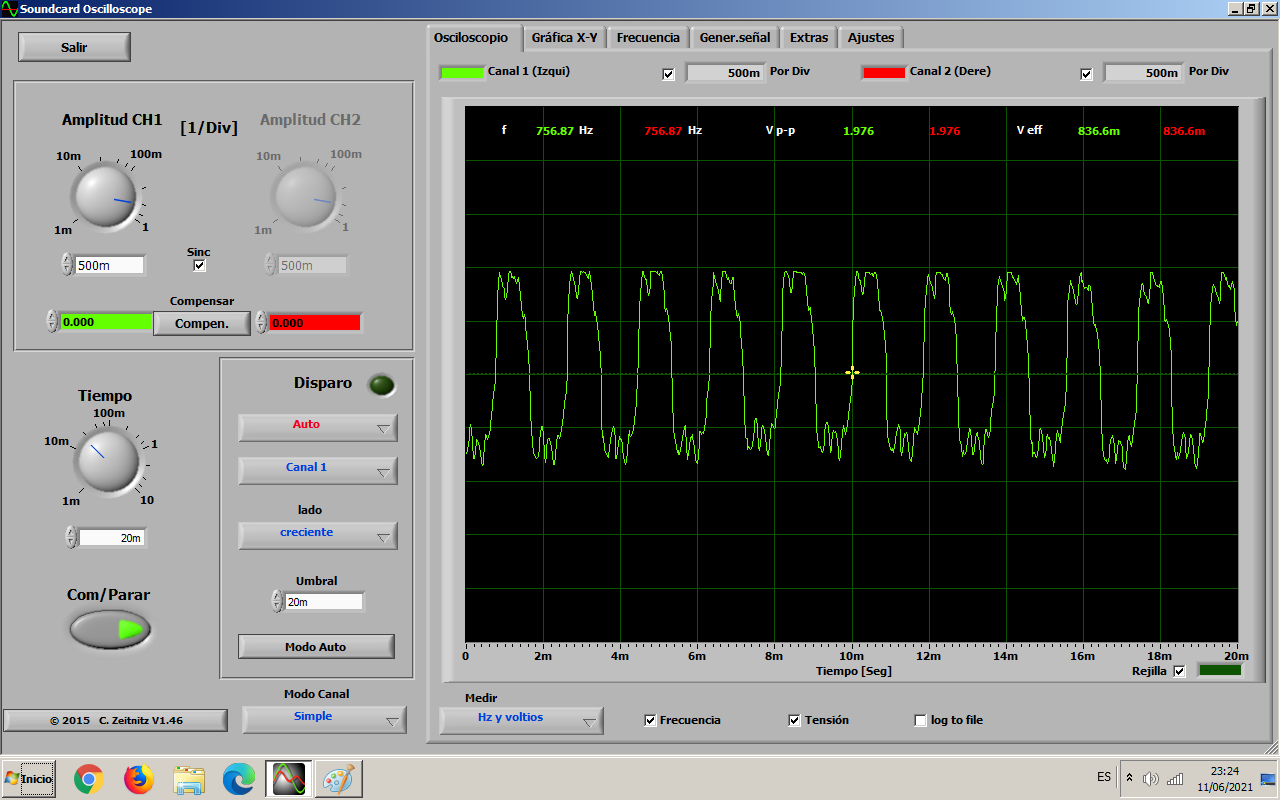Viewport: 1280px width, 800px height.
Task: Open File Explorer from the taskbar
Action: 189,778
